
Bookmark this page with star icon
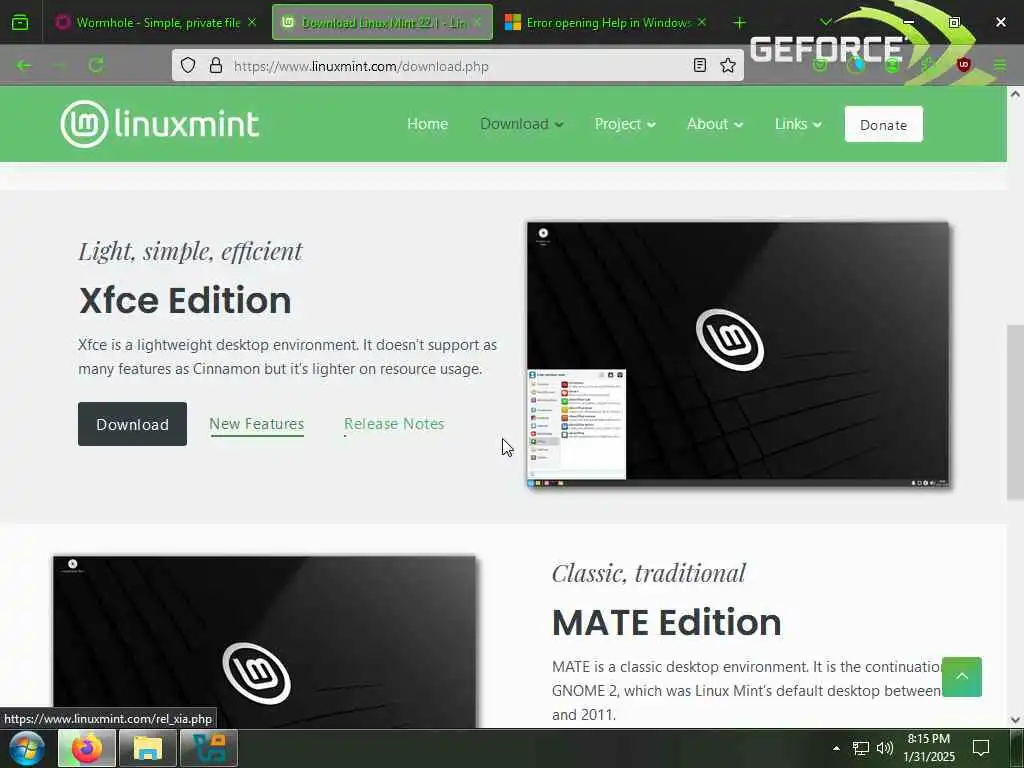(x=728, y=65)
